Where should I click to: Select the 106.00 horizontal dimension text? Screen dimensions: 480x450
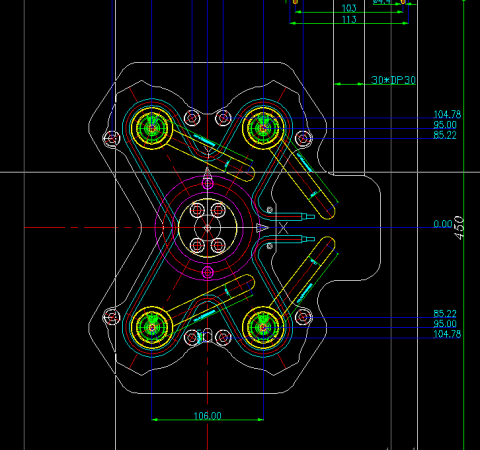tap(208, 416)
